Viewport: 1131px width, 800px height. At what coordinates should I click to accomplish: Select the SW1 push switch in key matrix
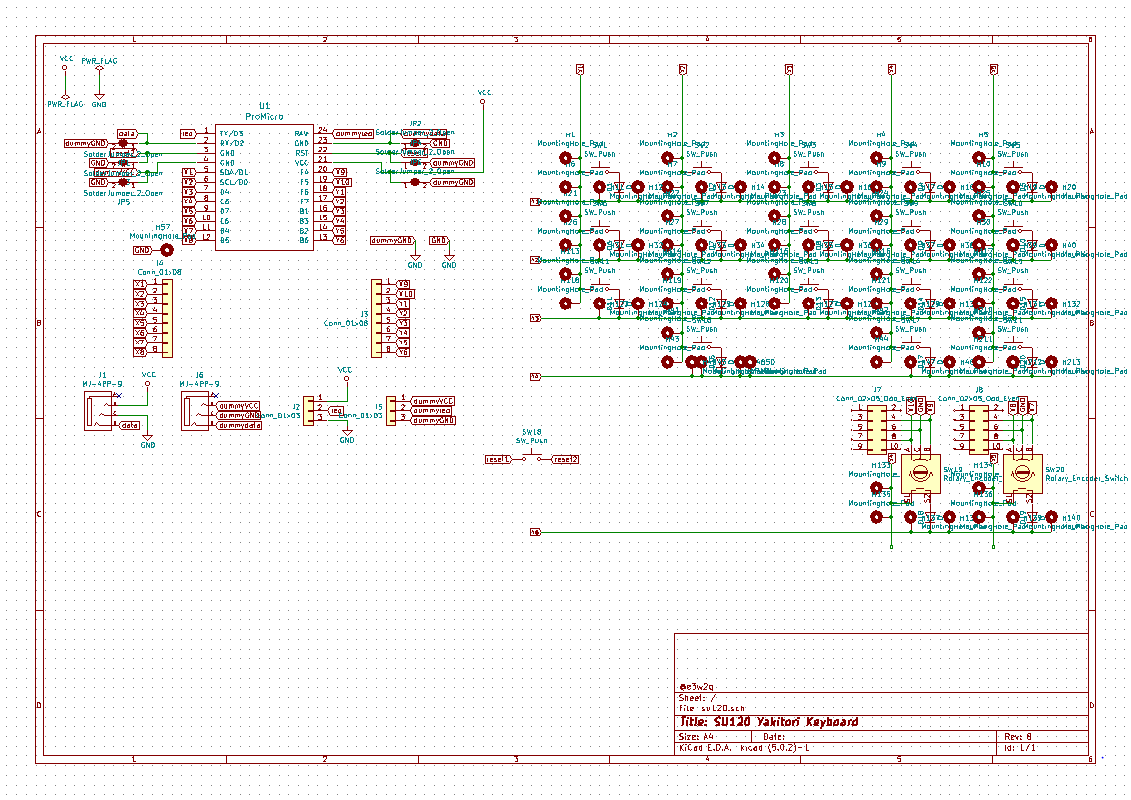599,167
